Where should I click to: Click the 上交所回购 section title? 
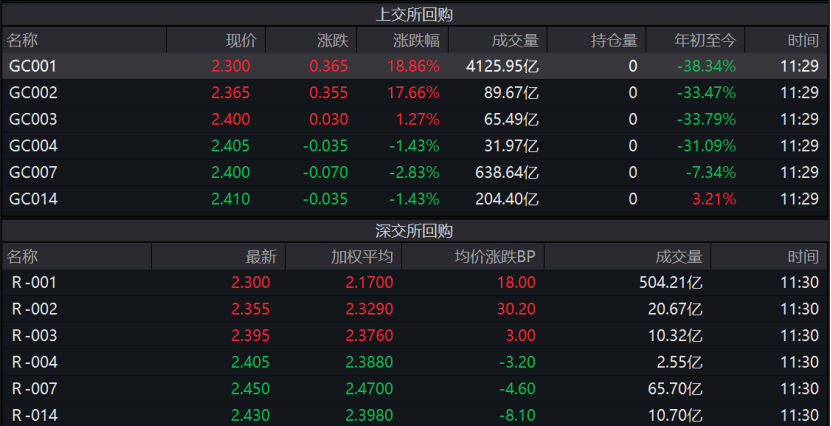(415, 14)
